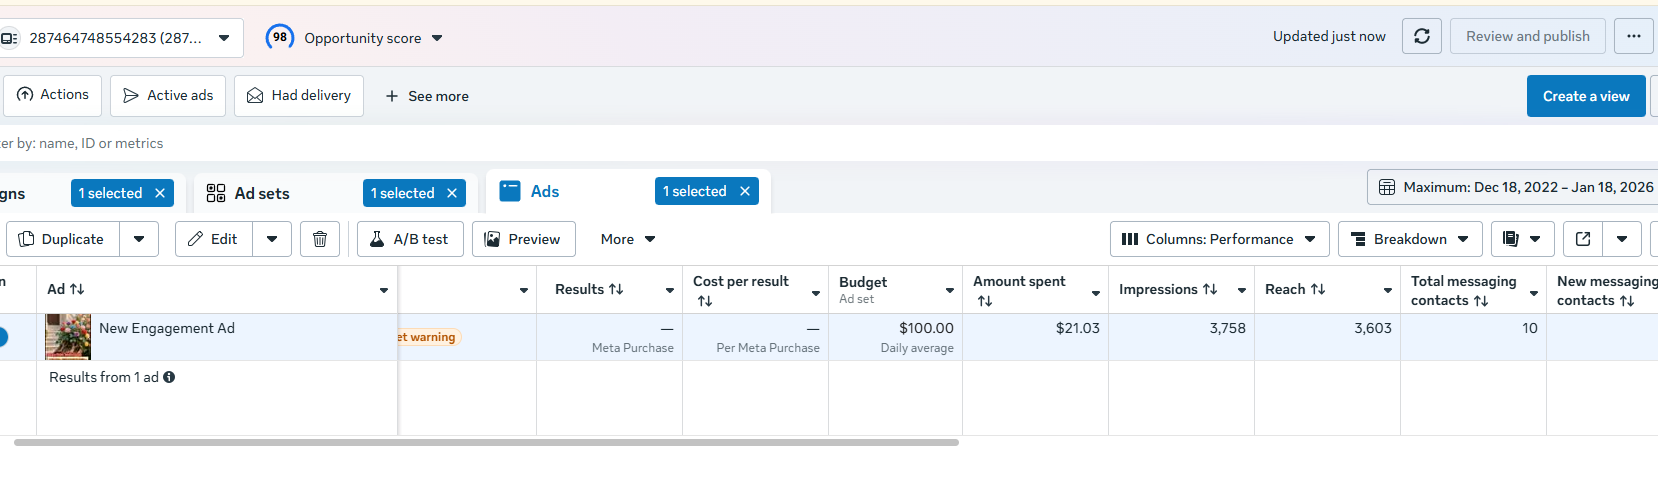1658x477 pixels.
Task: Open the New Engagement Ad thumbnail
Action: pos(68,336)
